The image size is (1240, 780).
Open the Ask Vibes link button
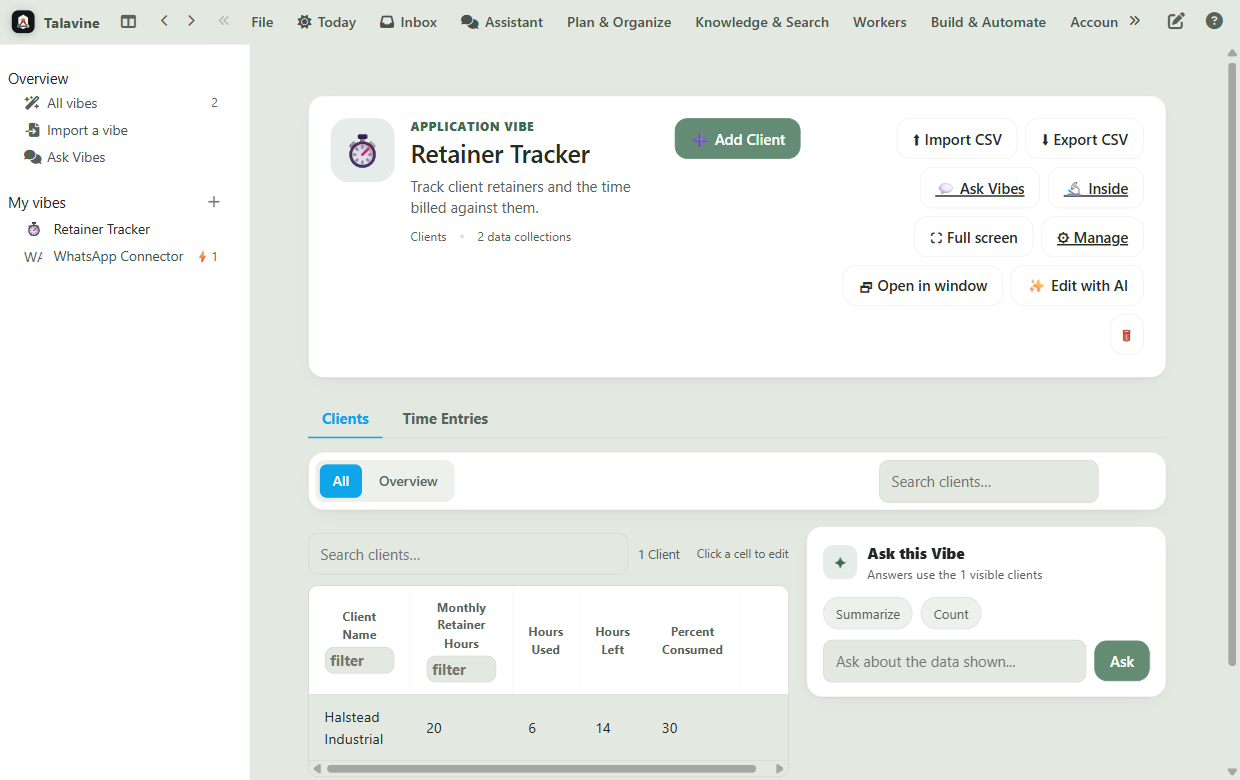pos(980,188)
